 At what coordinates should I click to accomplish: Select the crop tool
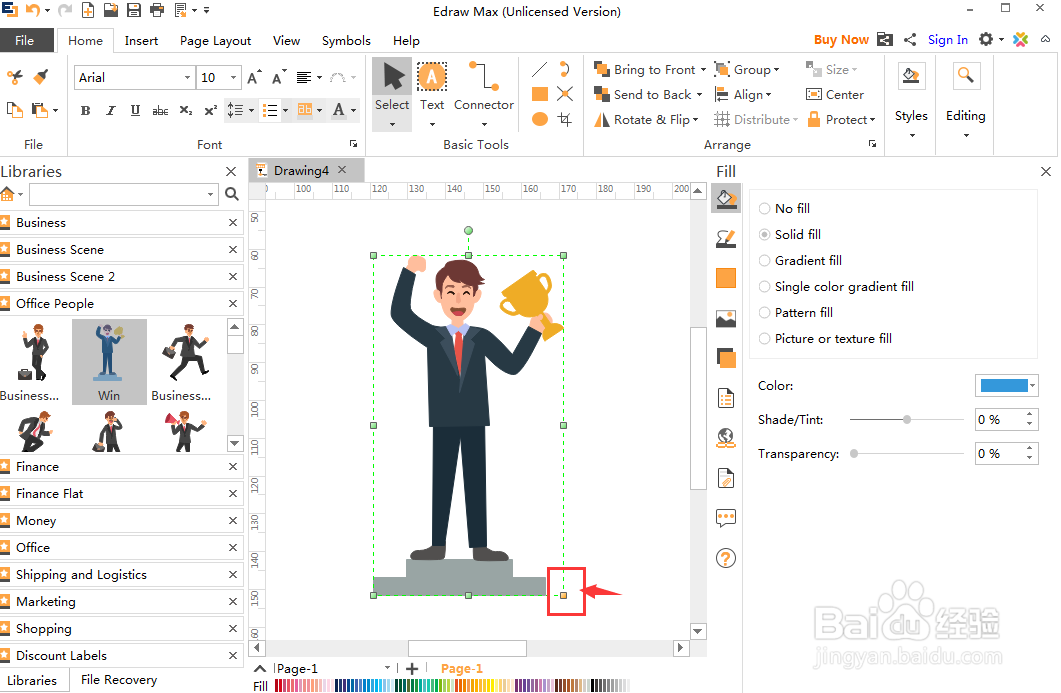[x=564, y=119]
